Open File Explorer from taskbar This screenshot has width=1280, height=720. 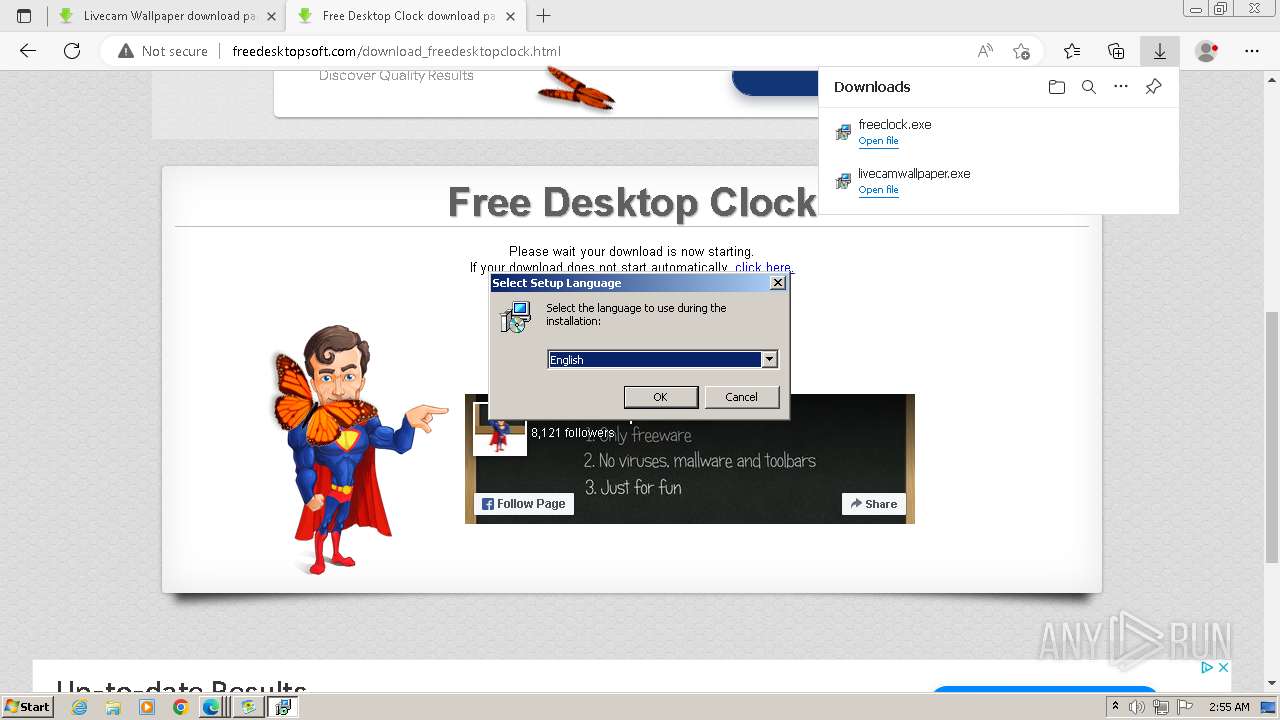pos(113,707)
